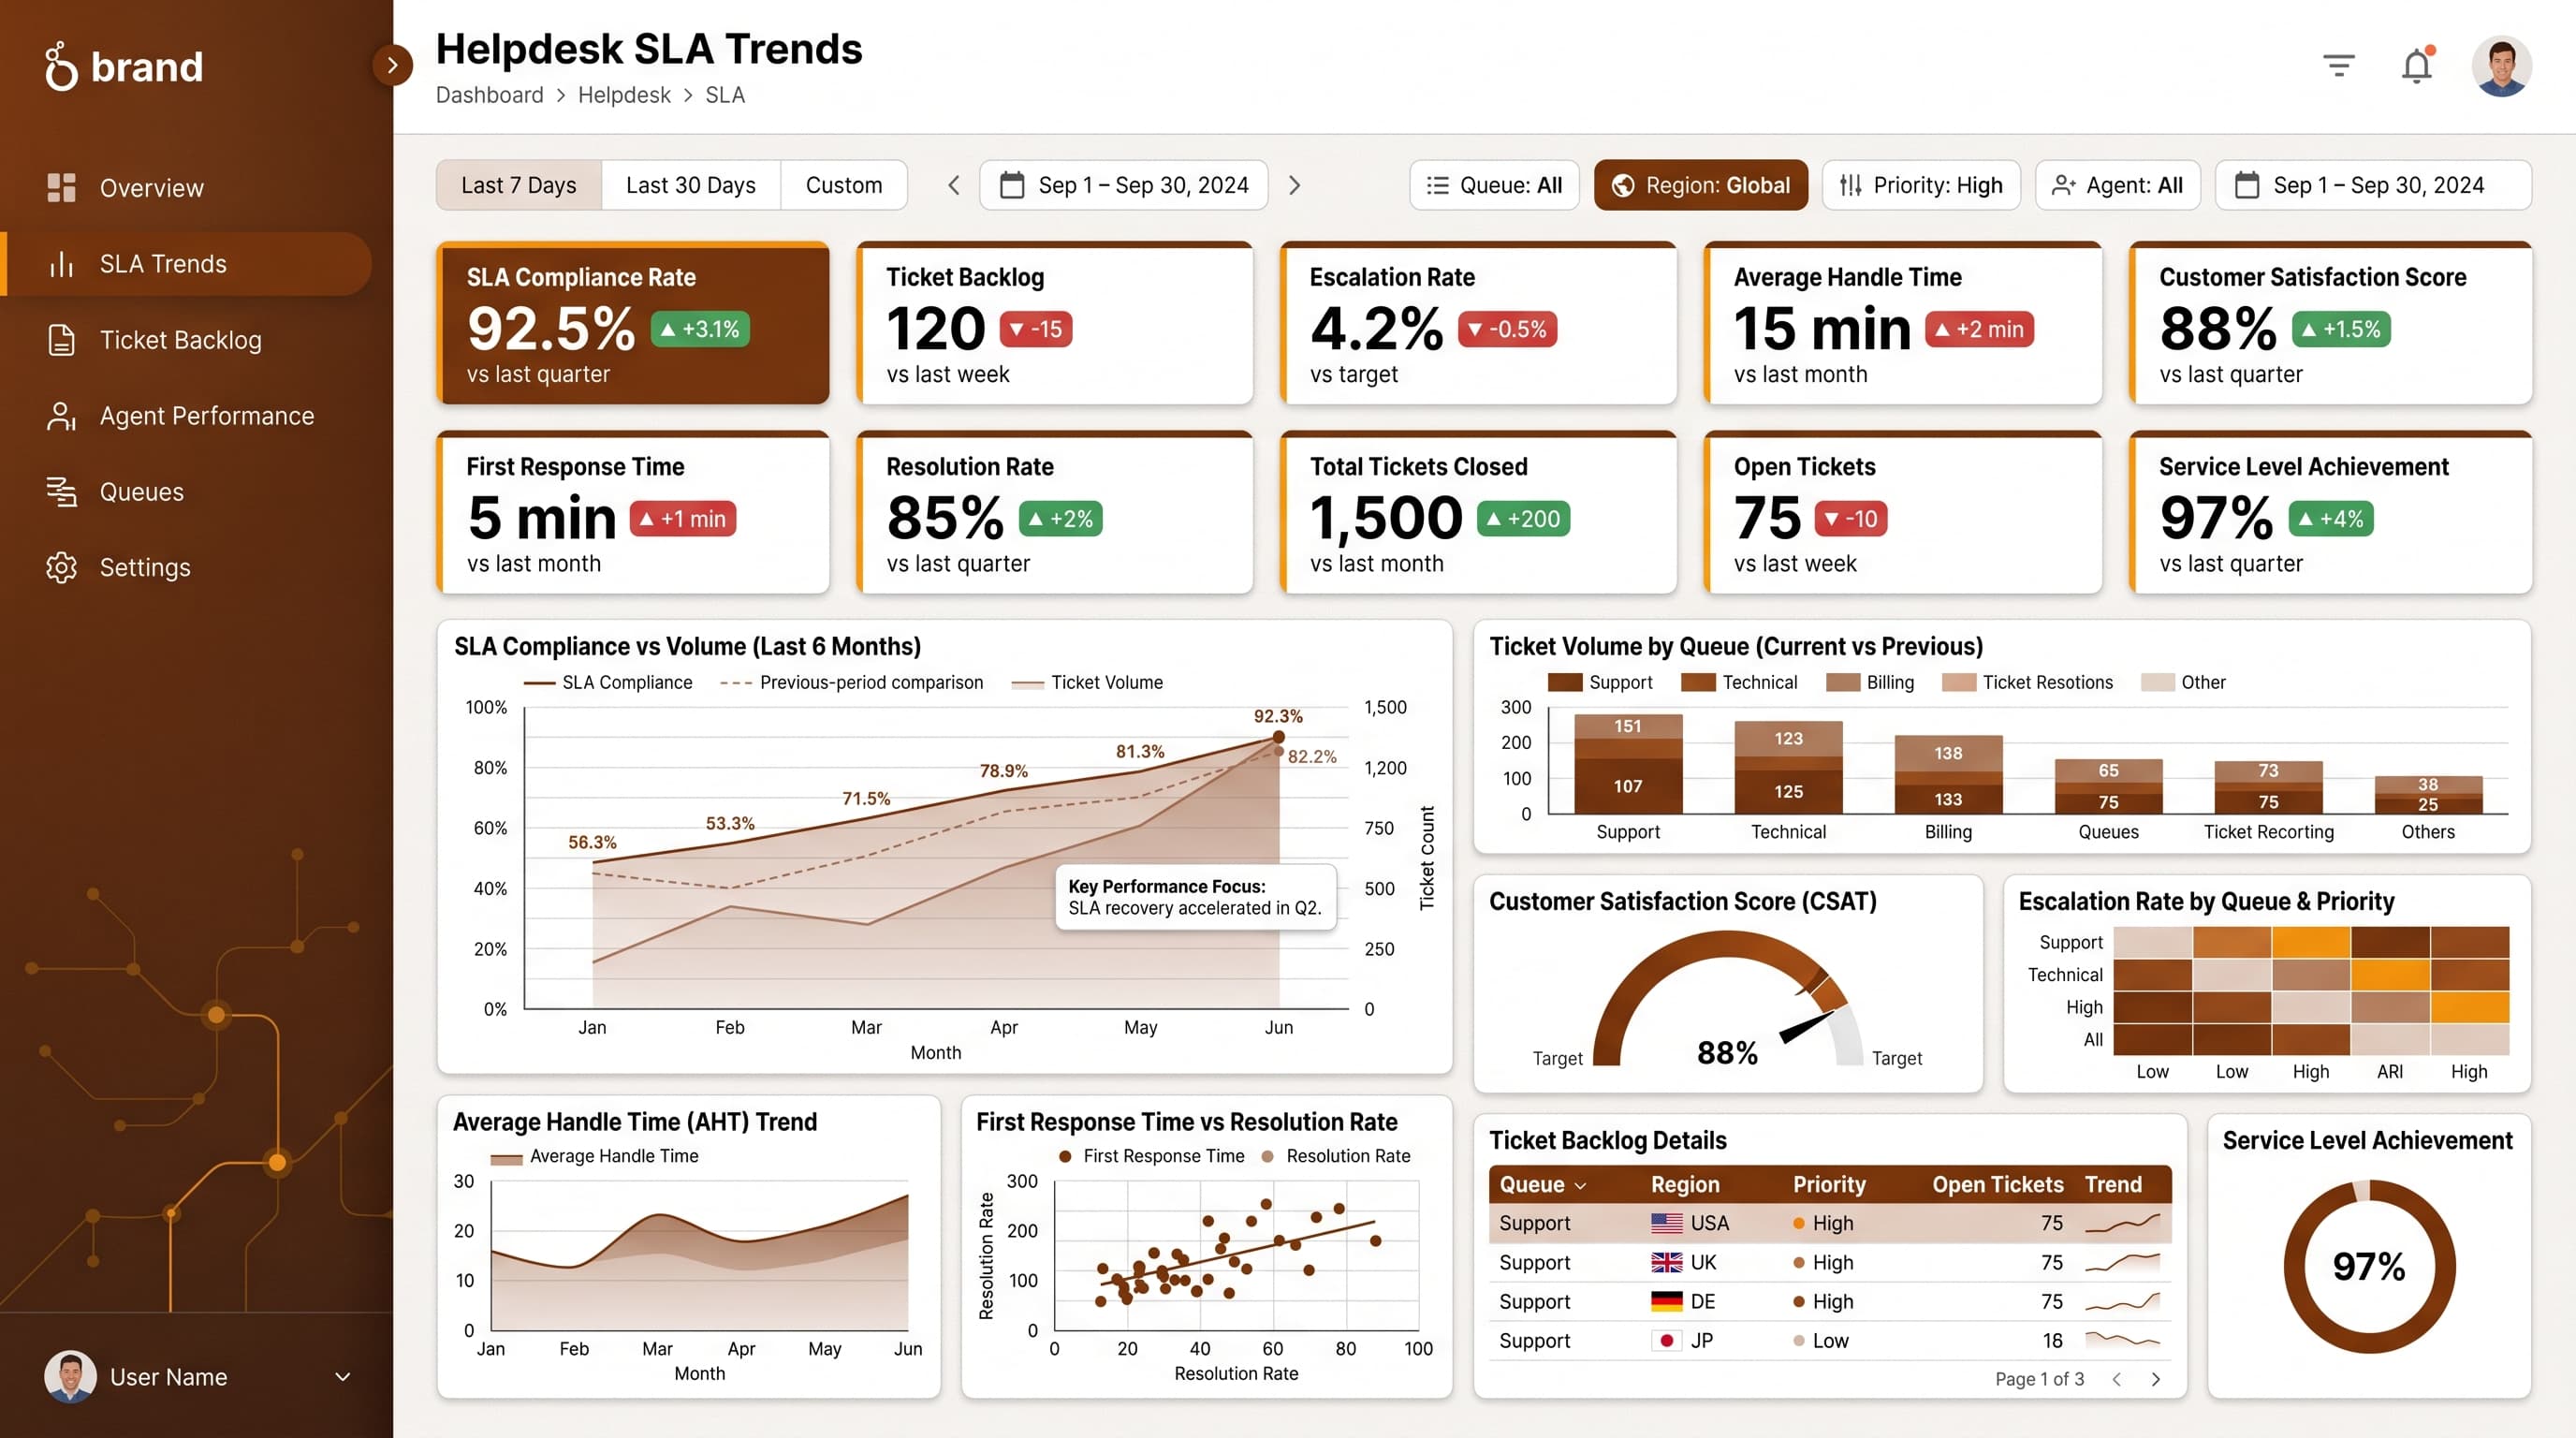2576x1438 pixels.
Task: Select the Custom range tab
Action: pyautogui.click(x=844, y=185)
